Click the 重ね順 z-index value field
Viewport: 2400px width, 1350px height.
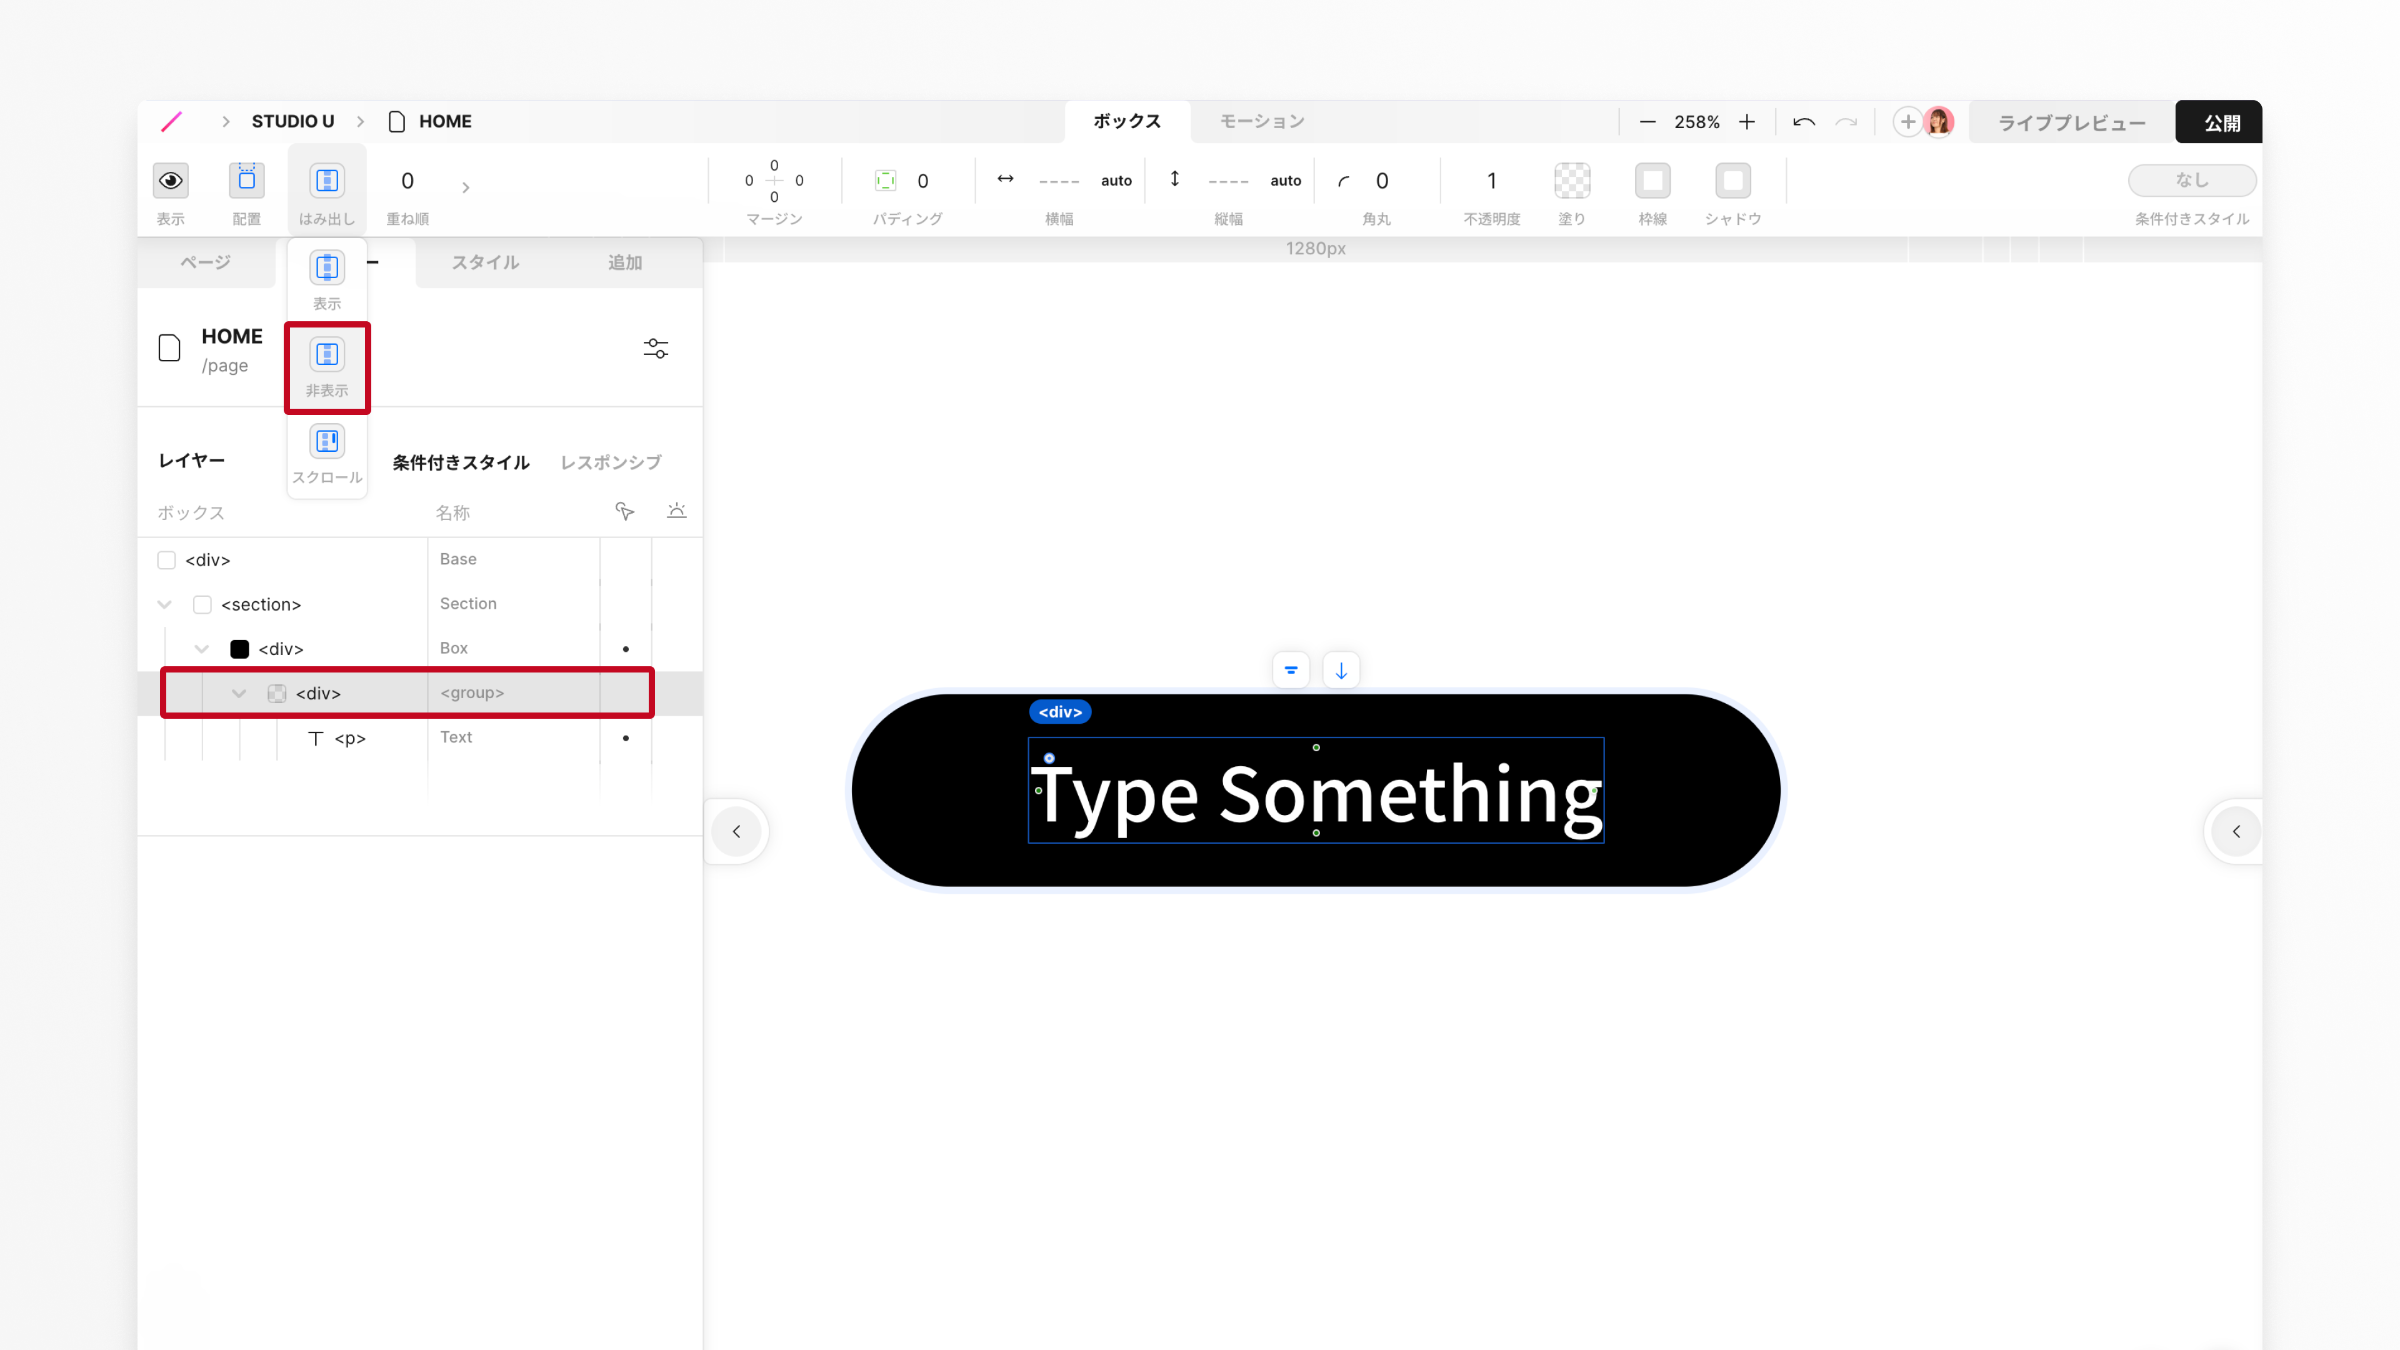pos(407,181)
